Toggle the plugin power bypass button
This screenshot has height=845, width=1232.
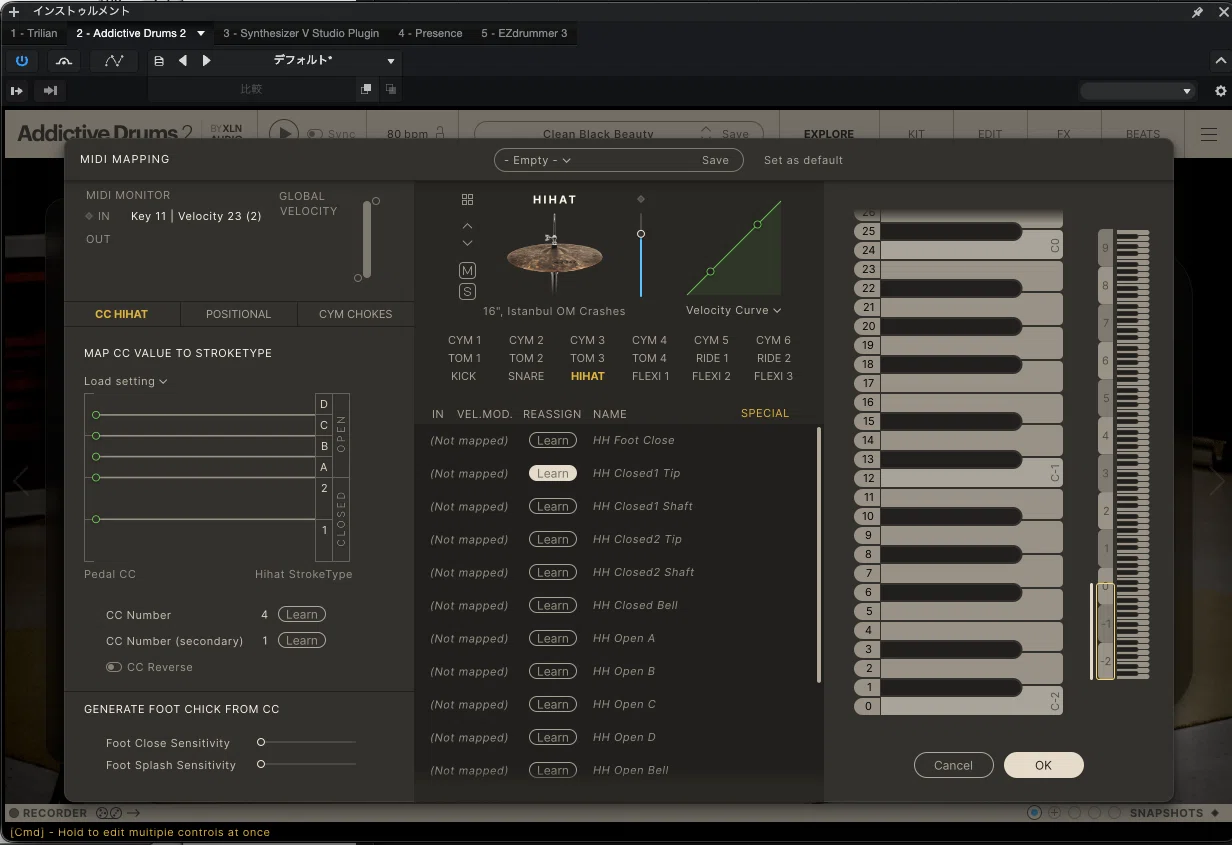[22, 61]
